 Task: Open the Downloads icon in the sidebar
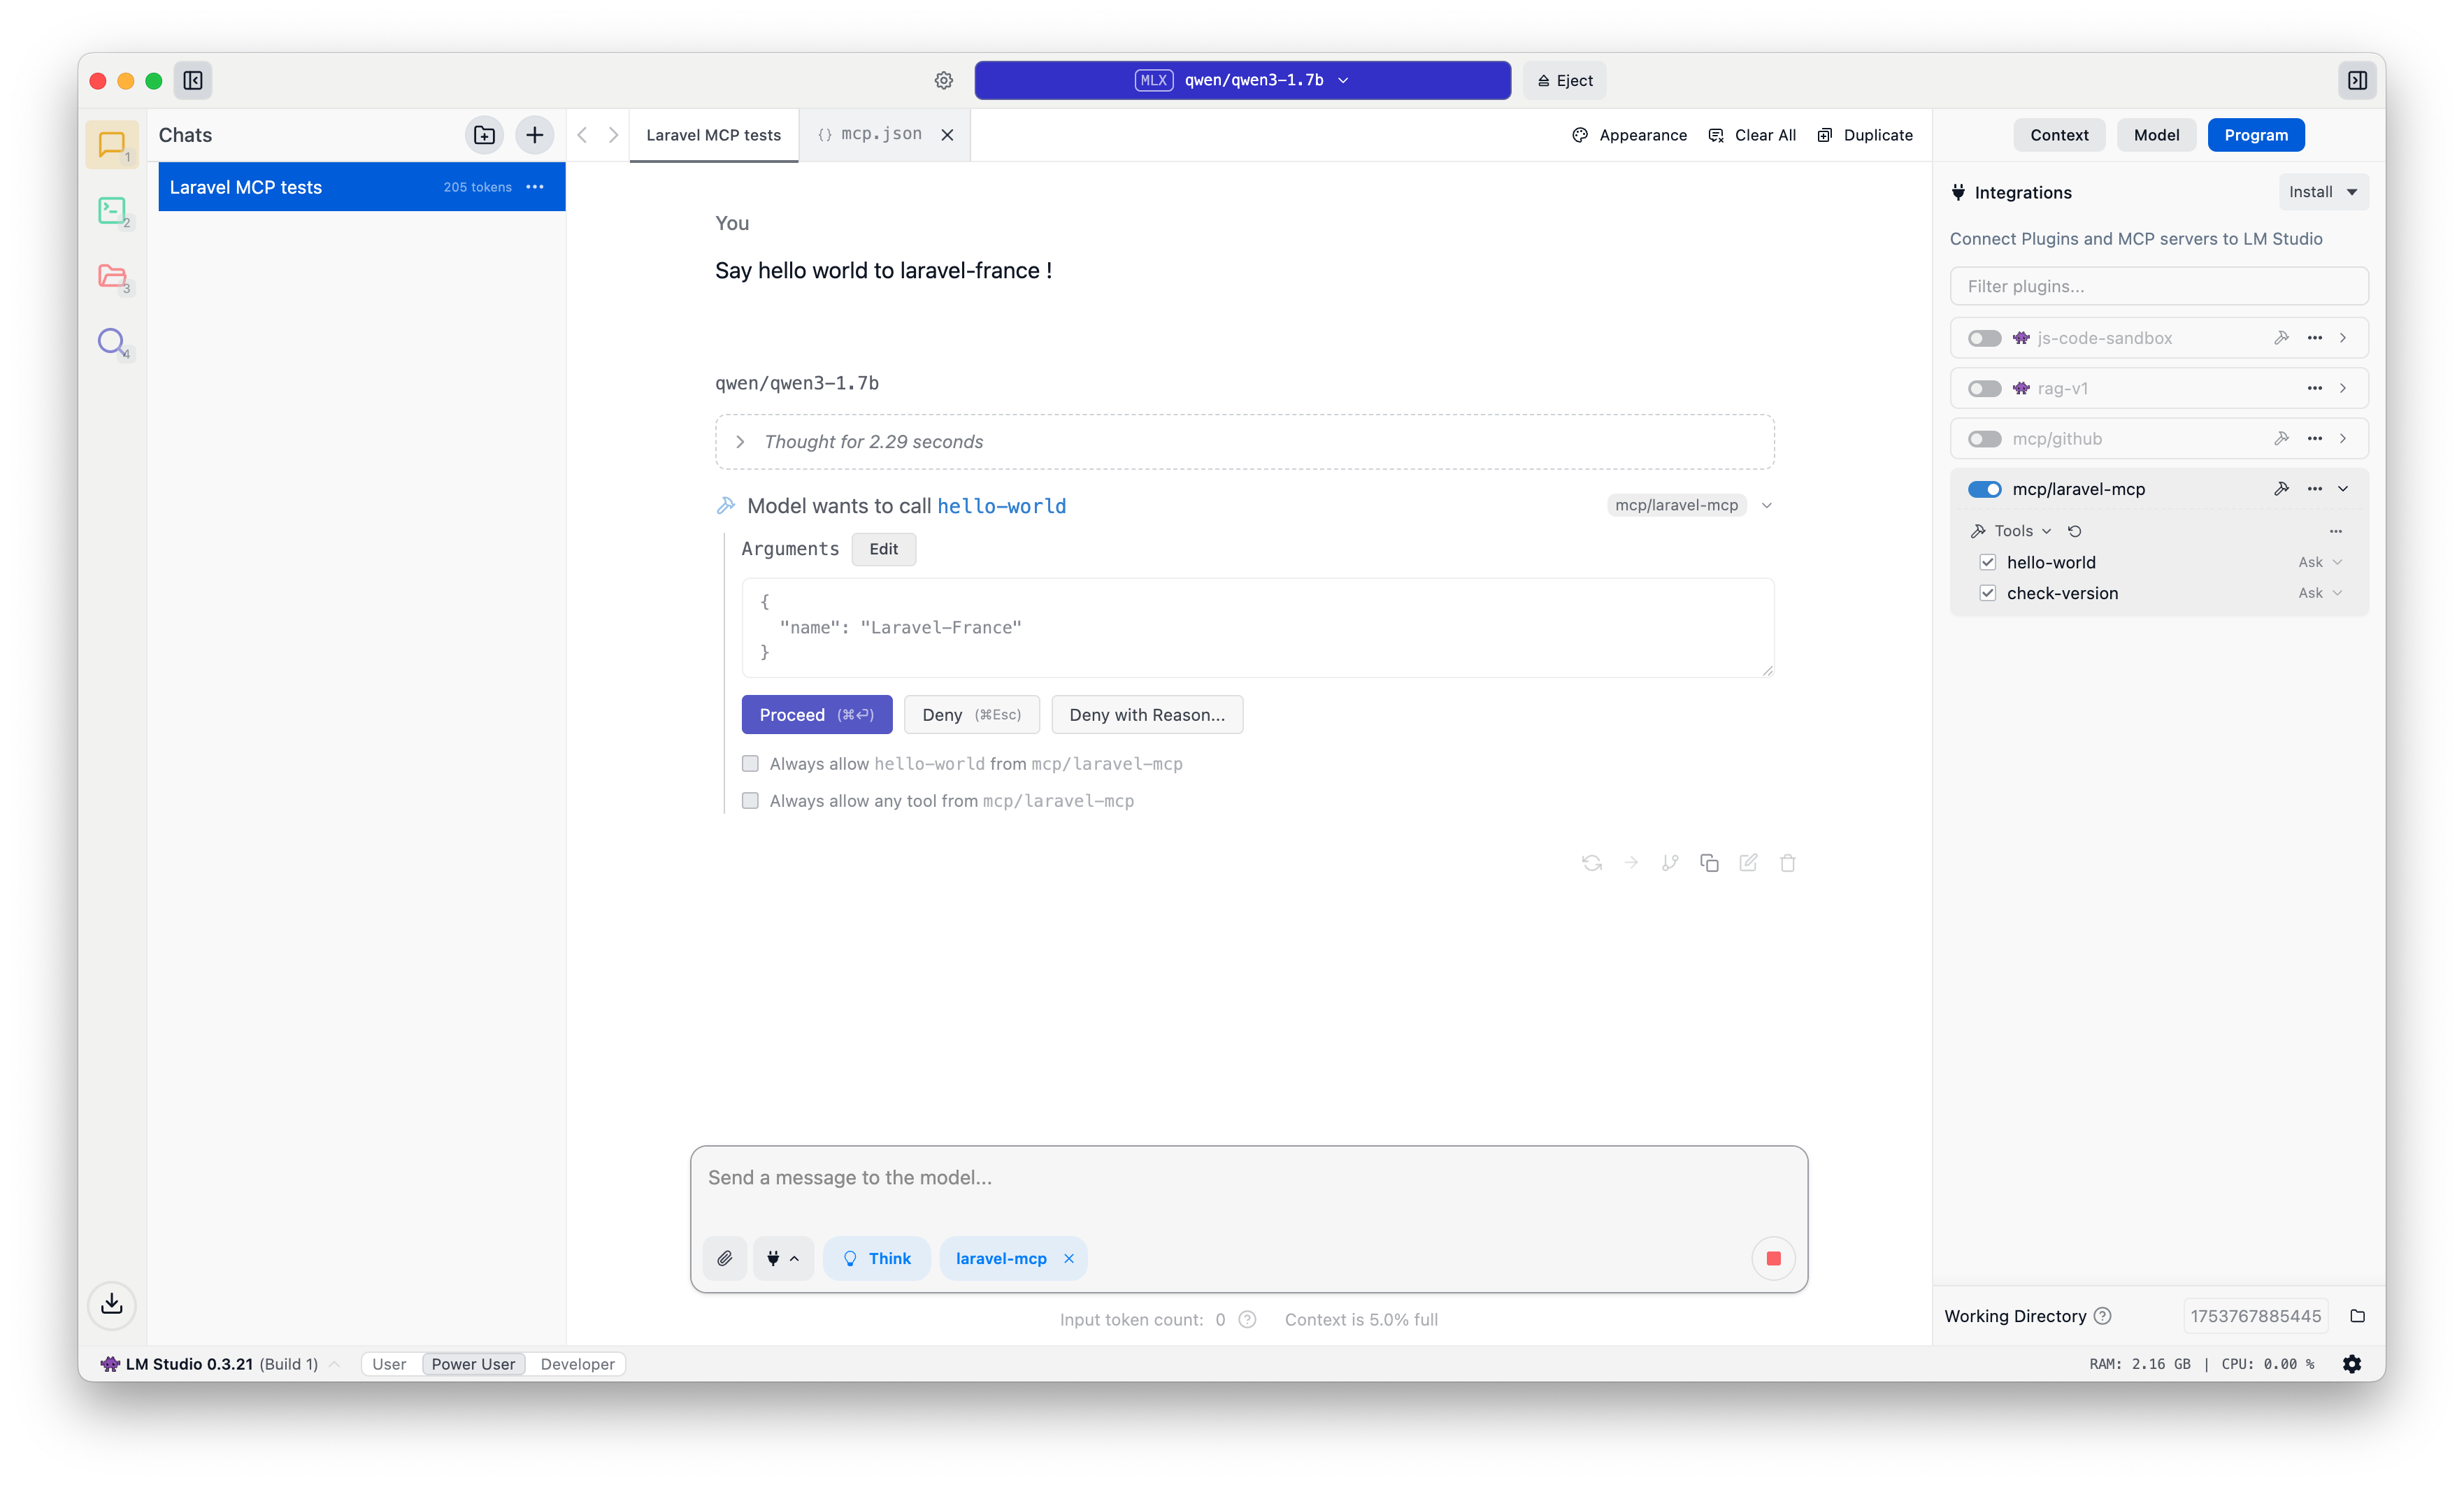pos(112,1304)
